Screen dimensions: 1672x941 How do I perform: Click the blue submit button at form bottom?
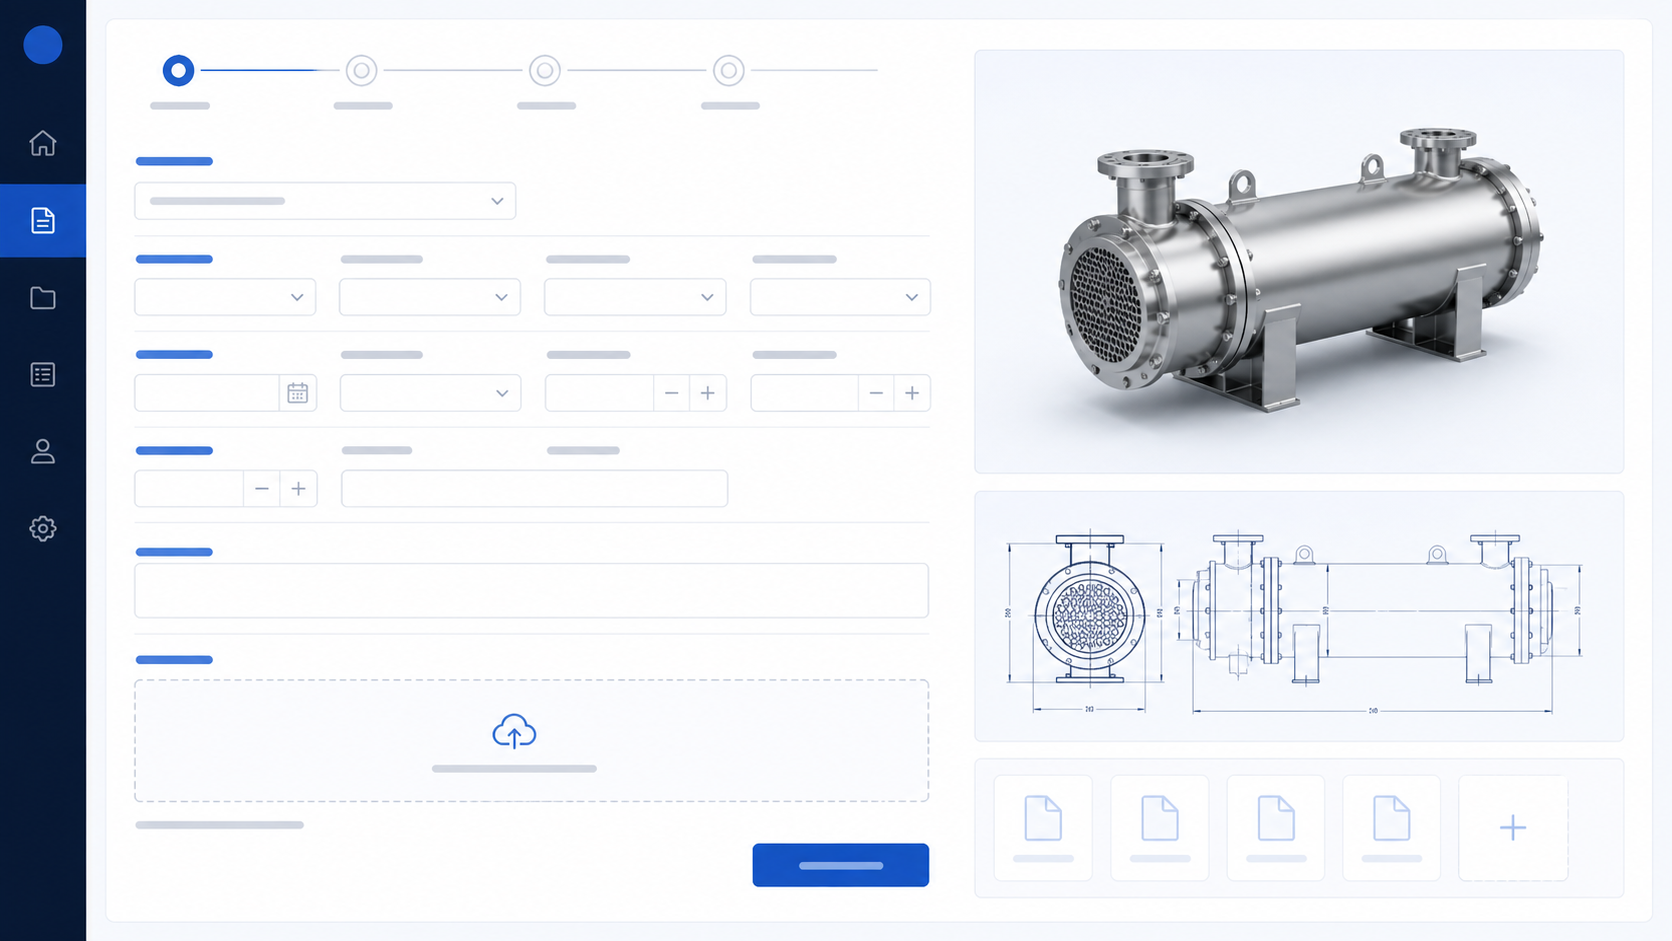[x=841, y=865]
